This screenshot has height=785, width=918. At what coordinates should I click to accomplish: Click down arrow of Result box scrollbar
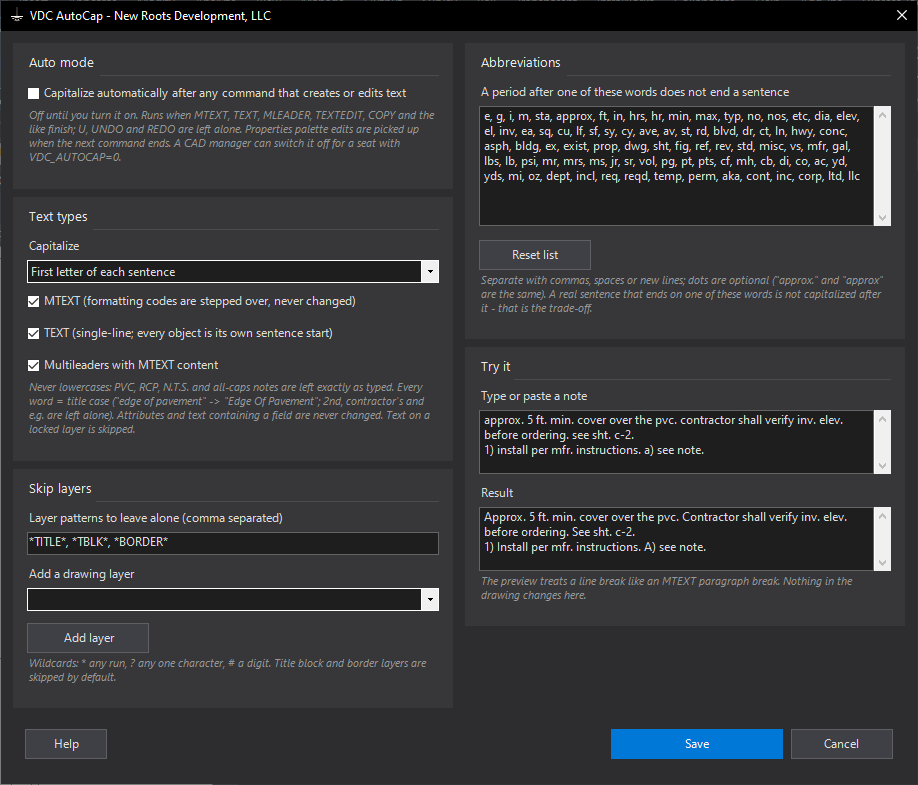tap(882, 563)
